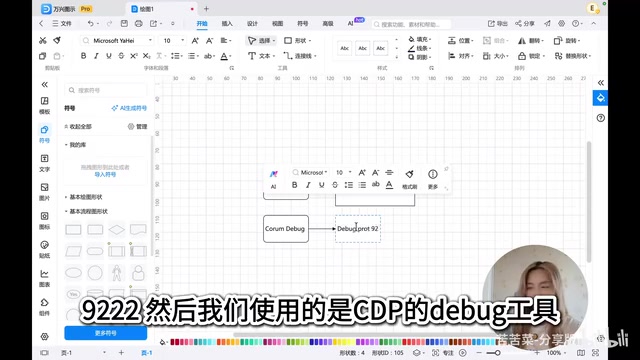The image size is (640, 360).
Task: Select the Corum Debug shape on canvas
Action: pos(286,229)
